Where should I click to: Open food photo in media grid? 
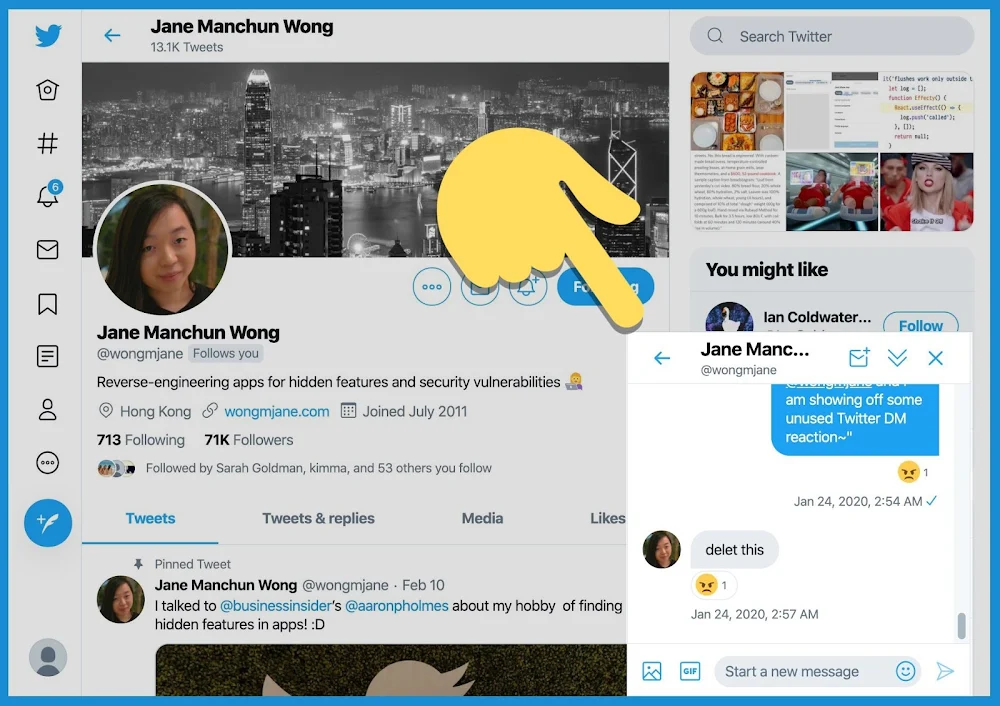(x=737, y=110)
